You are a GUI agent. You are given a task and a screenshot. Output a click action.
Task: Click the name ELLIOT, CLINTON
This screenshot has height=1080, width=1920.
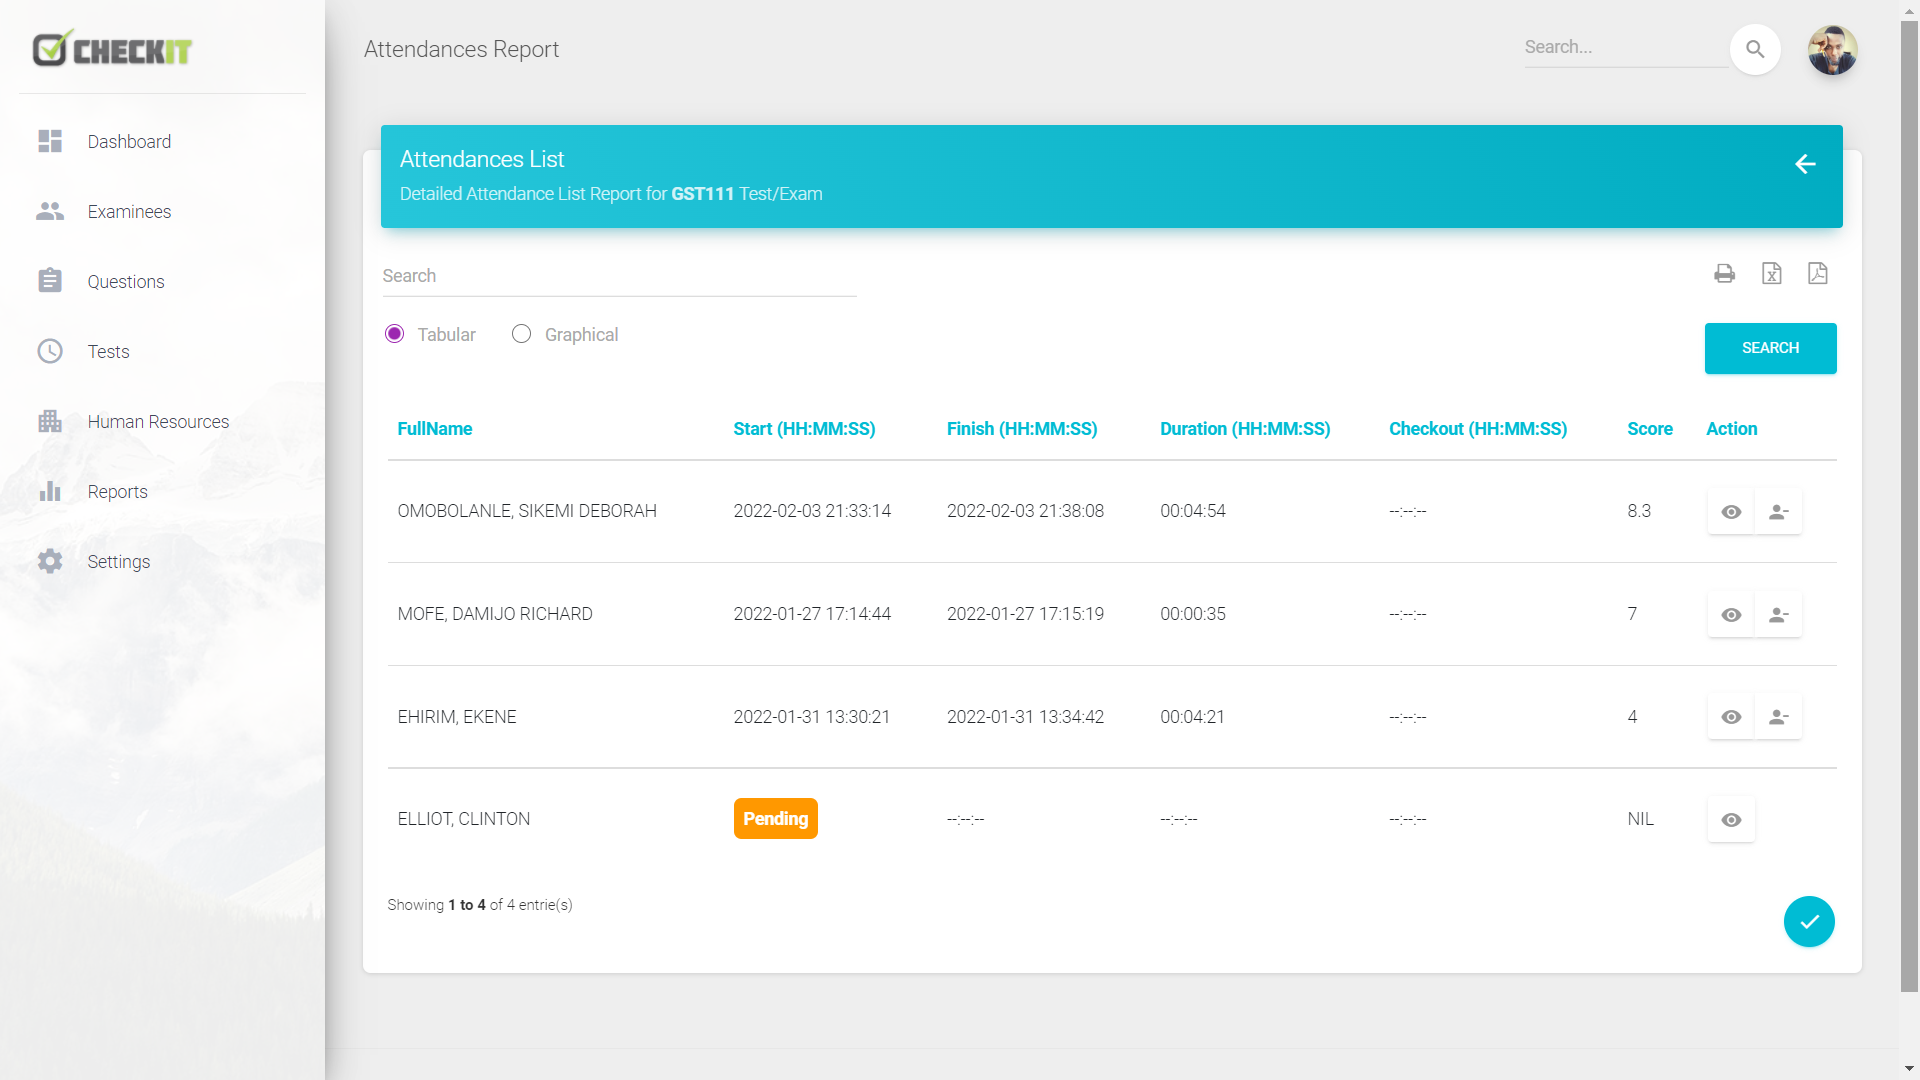(x=464, y=819)
